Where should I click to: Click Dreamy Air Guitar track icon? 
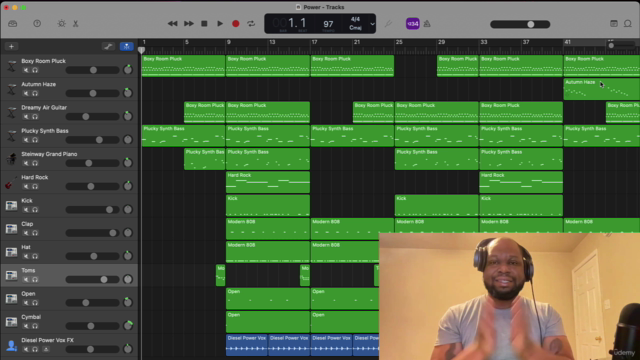pos(11,112)
